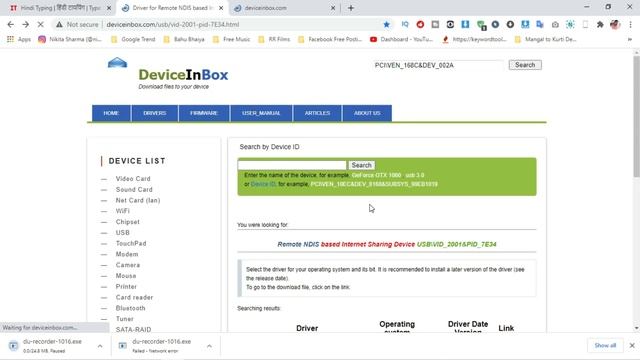Open the keywordtool bookmark
The image size is (640, 360).
(475, 39)
